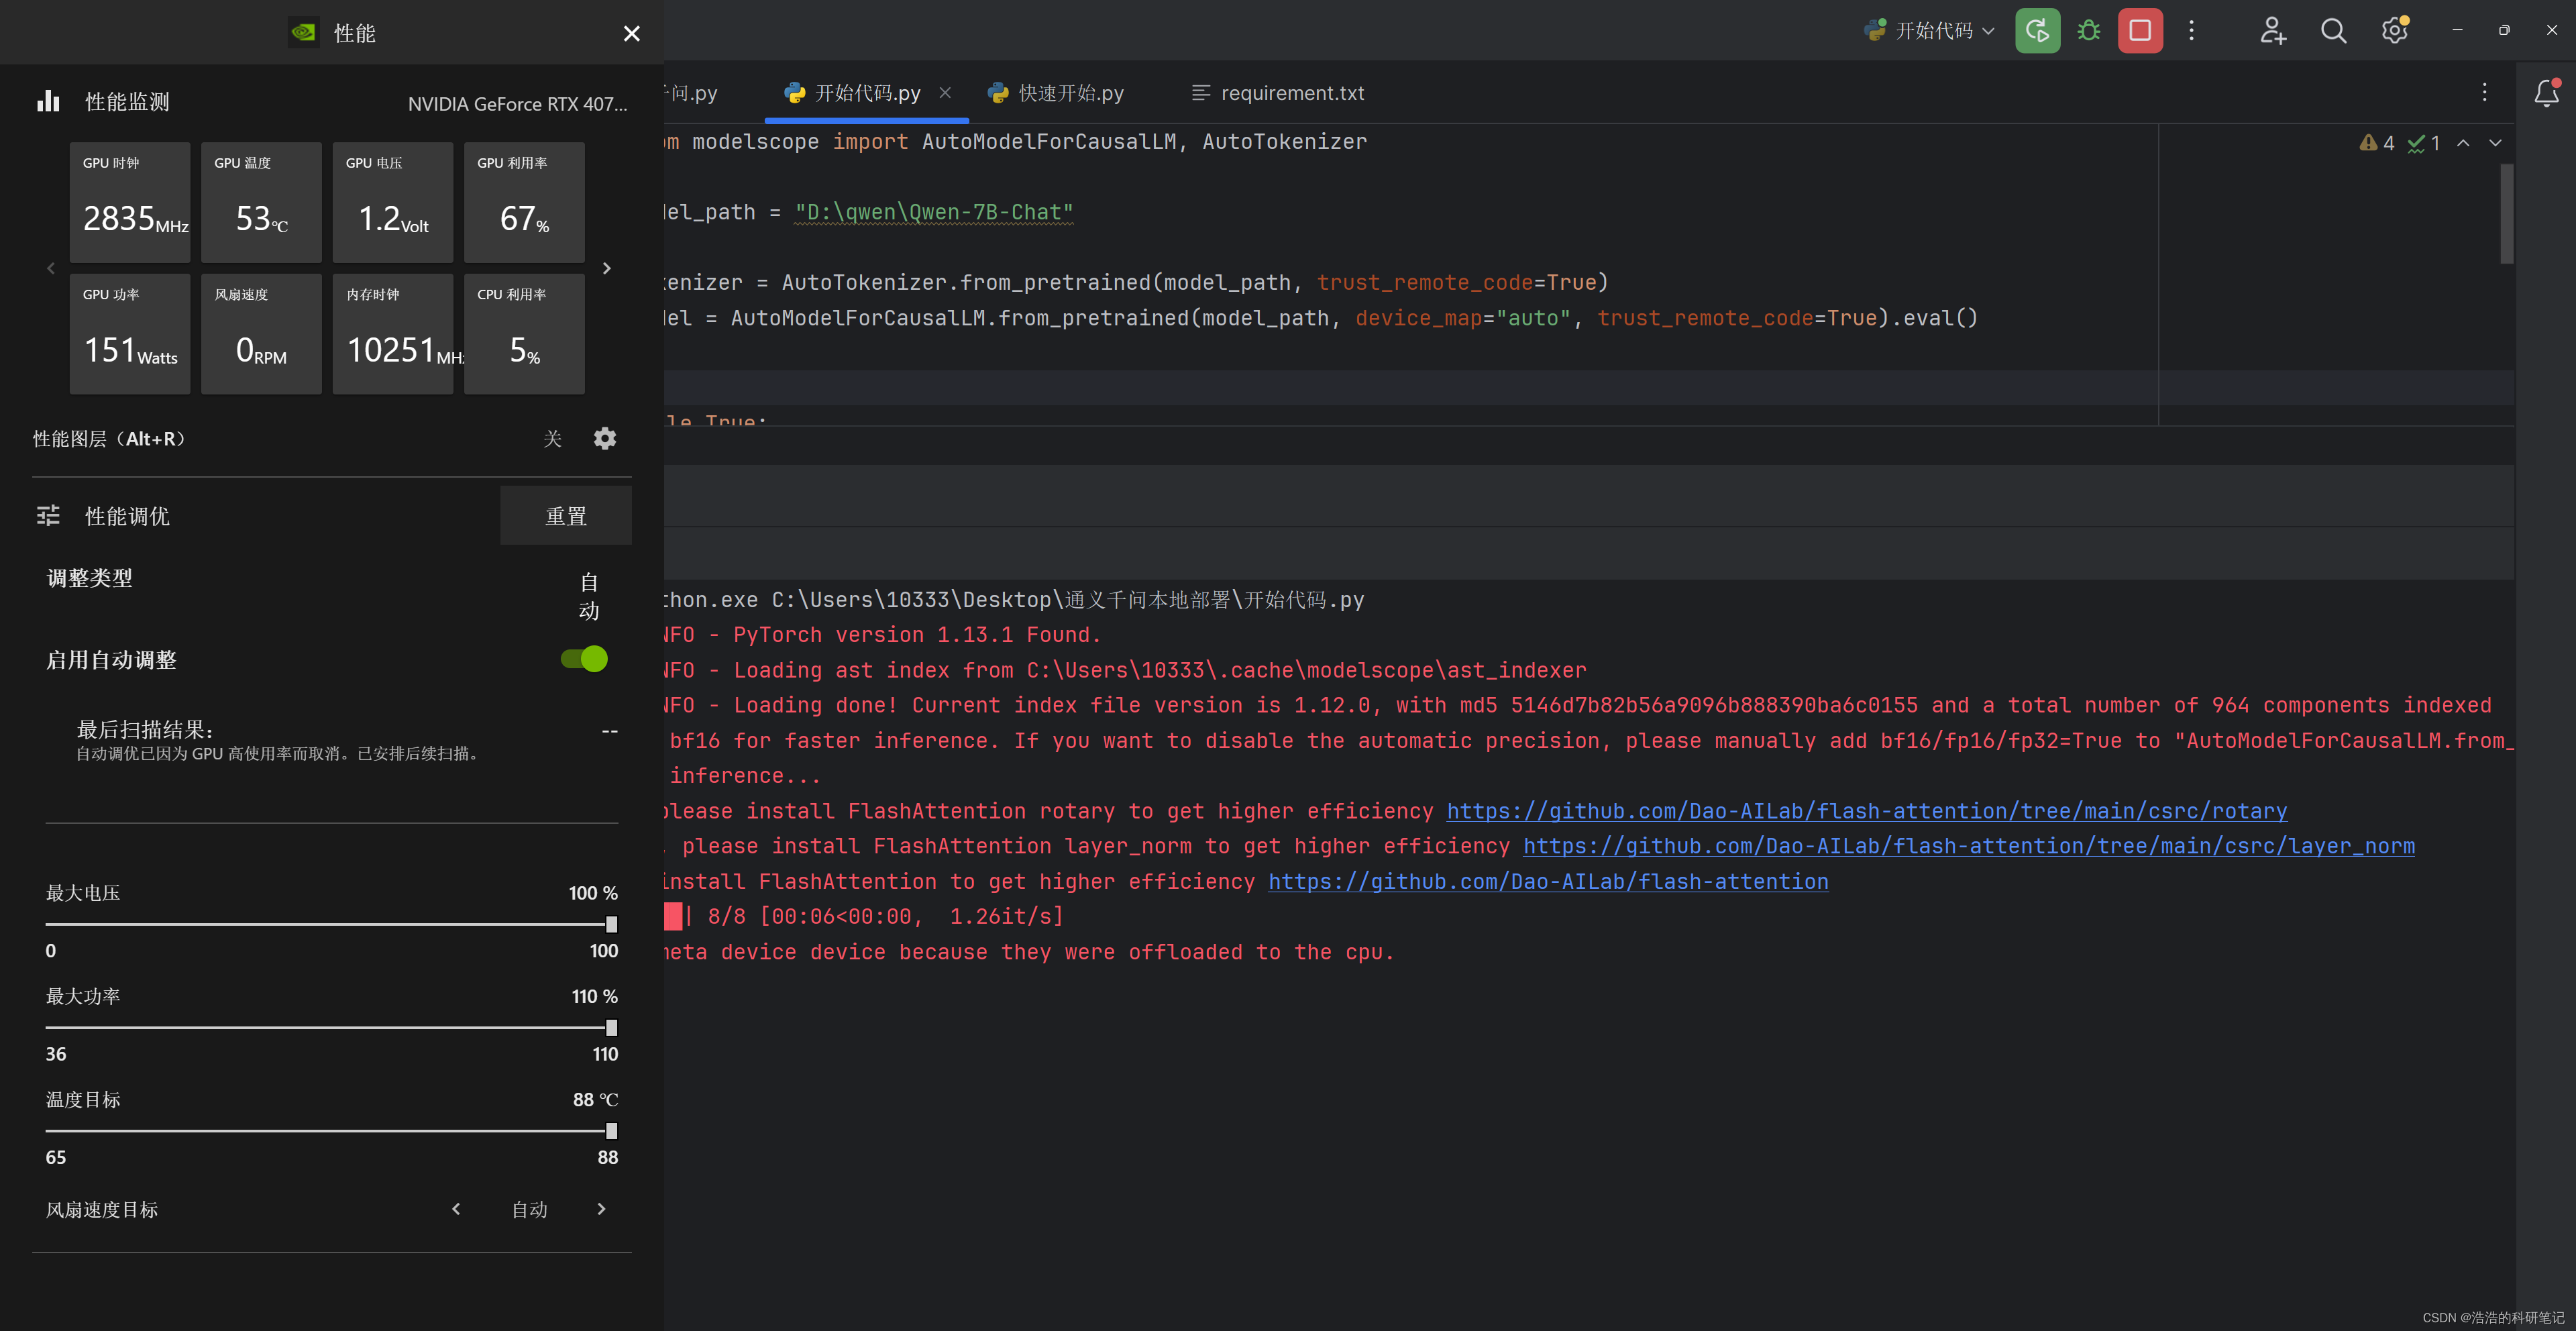Open the 开始代码 run configuration dropdown

tap(1930, 31)
